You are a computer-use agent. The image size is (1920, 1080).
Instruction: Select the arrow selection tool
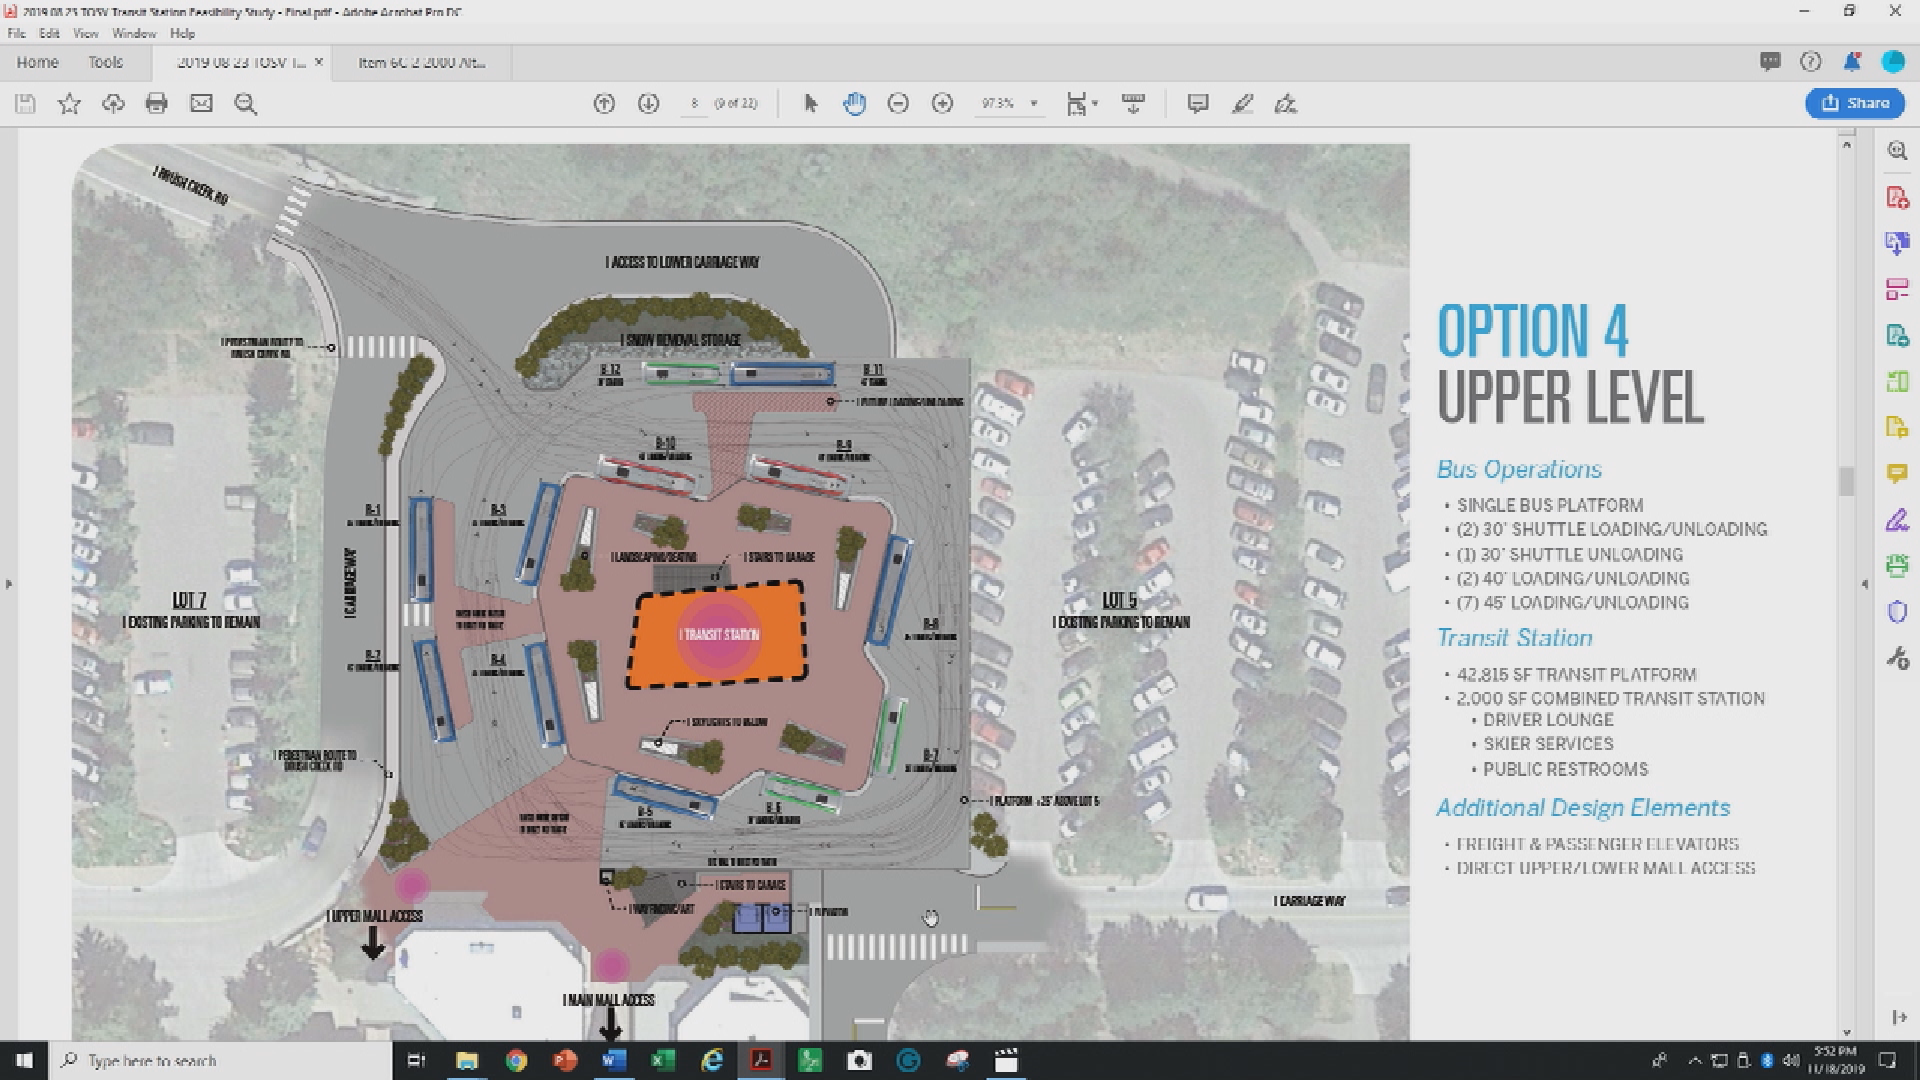pyautogui.click(x=811, y=103)
